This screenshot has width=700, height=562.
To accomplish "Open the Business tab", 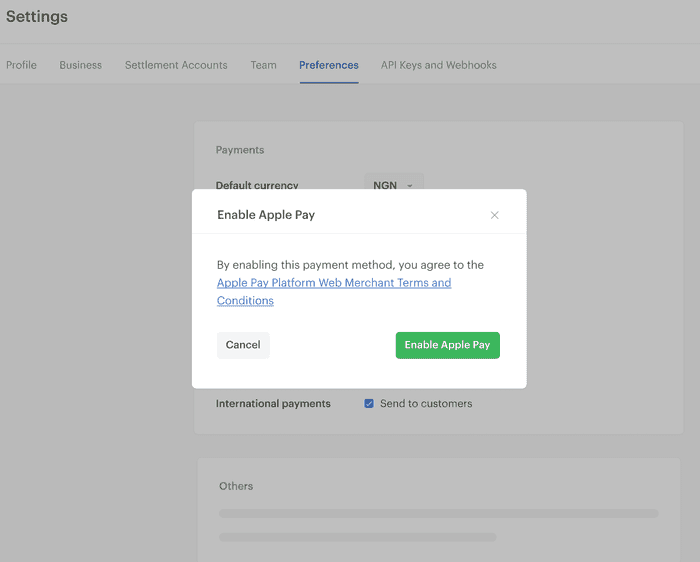I will (x=80, y=65).
